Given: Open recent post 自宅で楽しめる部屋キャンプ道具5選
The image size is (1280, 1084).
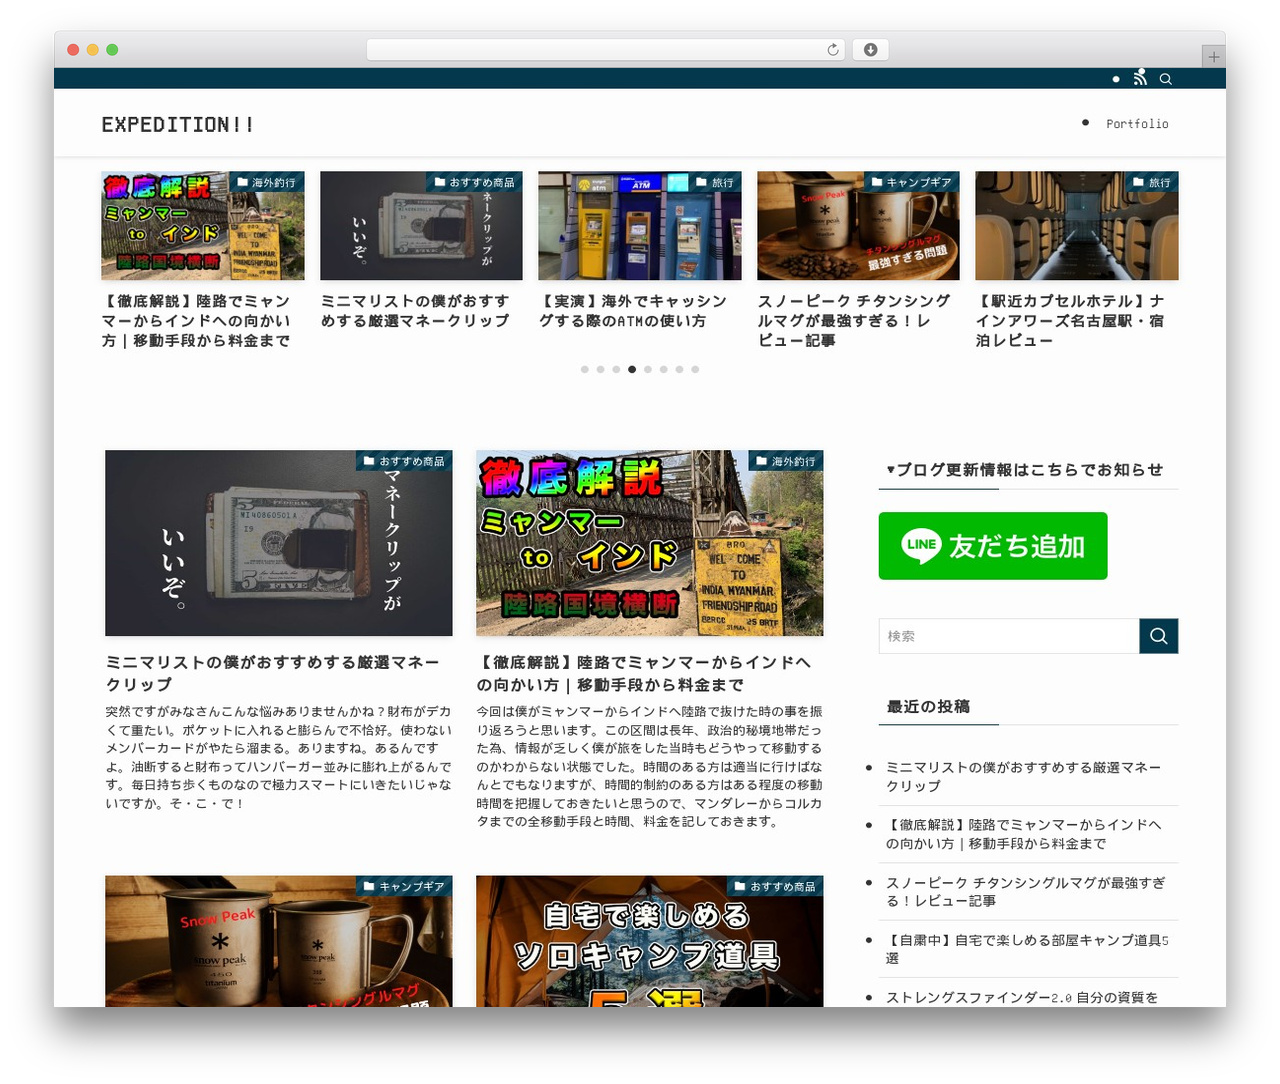Looking at the screenshot, I should click(1027, 949).
